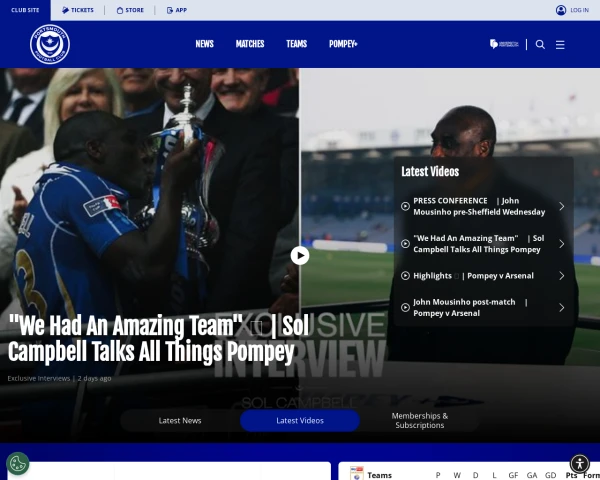Play the featured Sol Campbell video
600x480 pixels.
click(300, 255)
